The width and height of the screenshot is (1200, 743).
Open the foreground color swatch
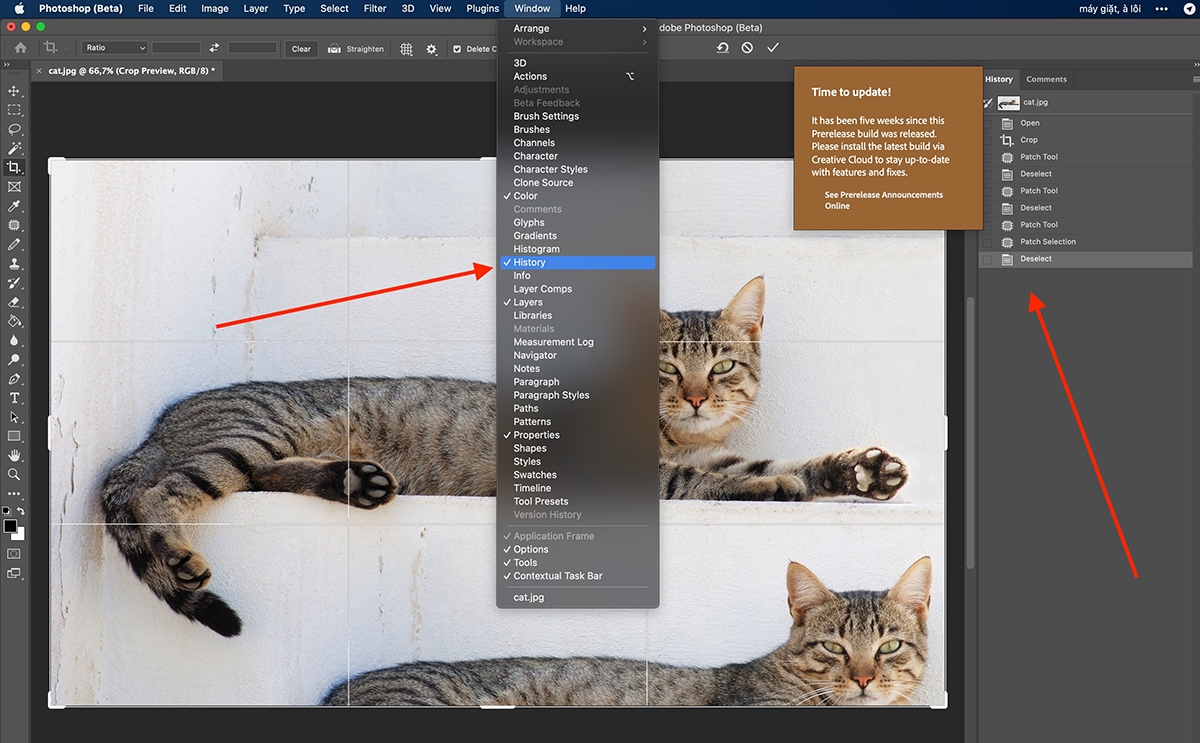click(x=10, y=525)
